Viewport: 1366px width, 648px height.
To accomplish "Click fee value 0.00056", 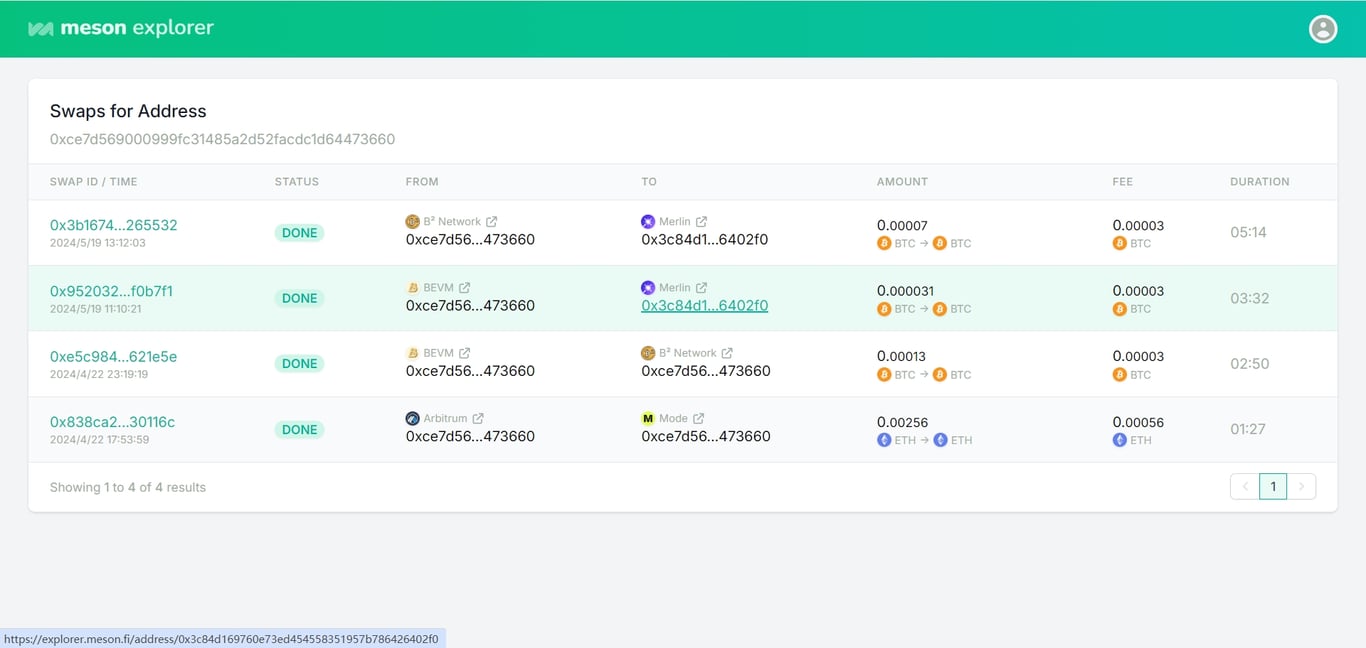I will 1138,422.
